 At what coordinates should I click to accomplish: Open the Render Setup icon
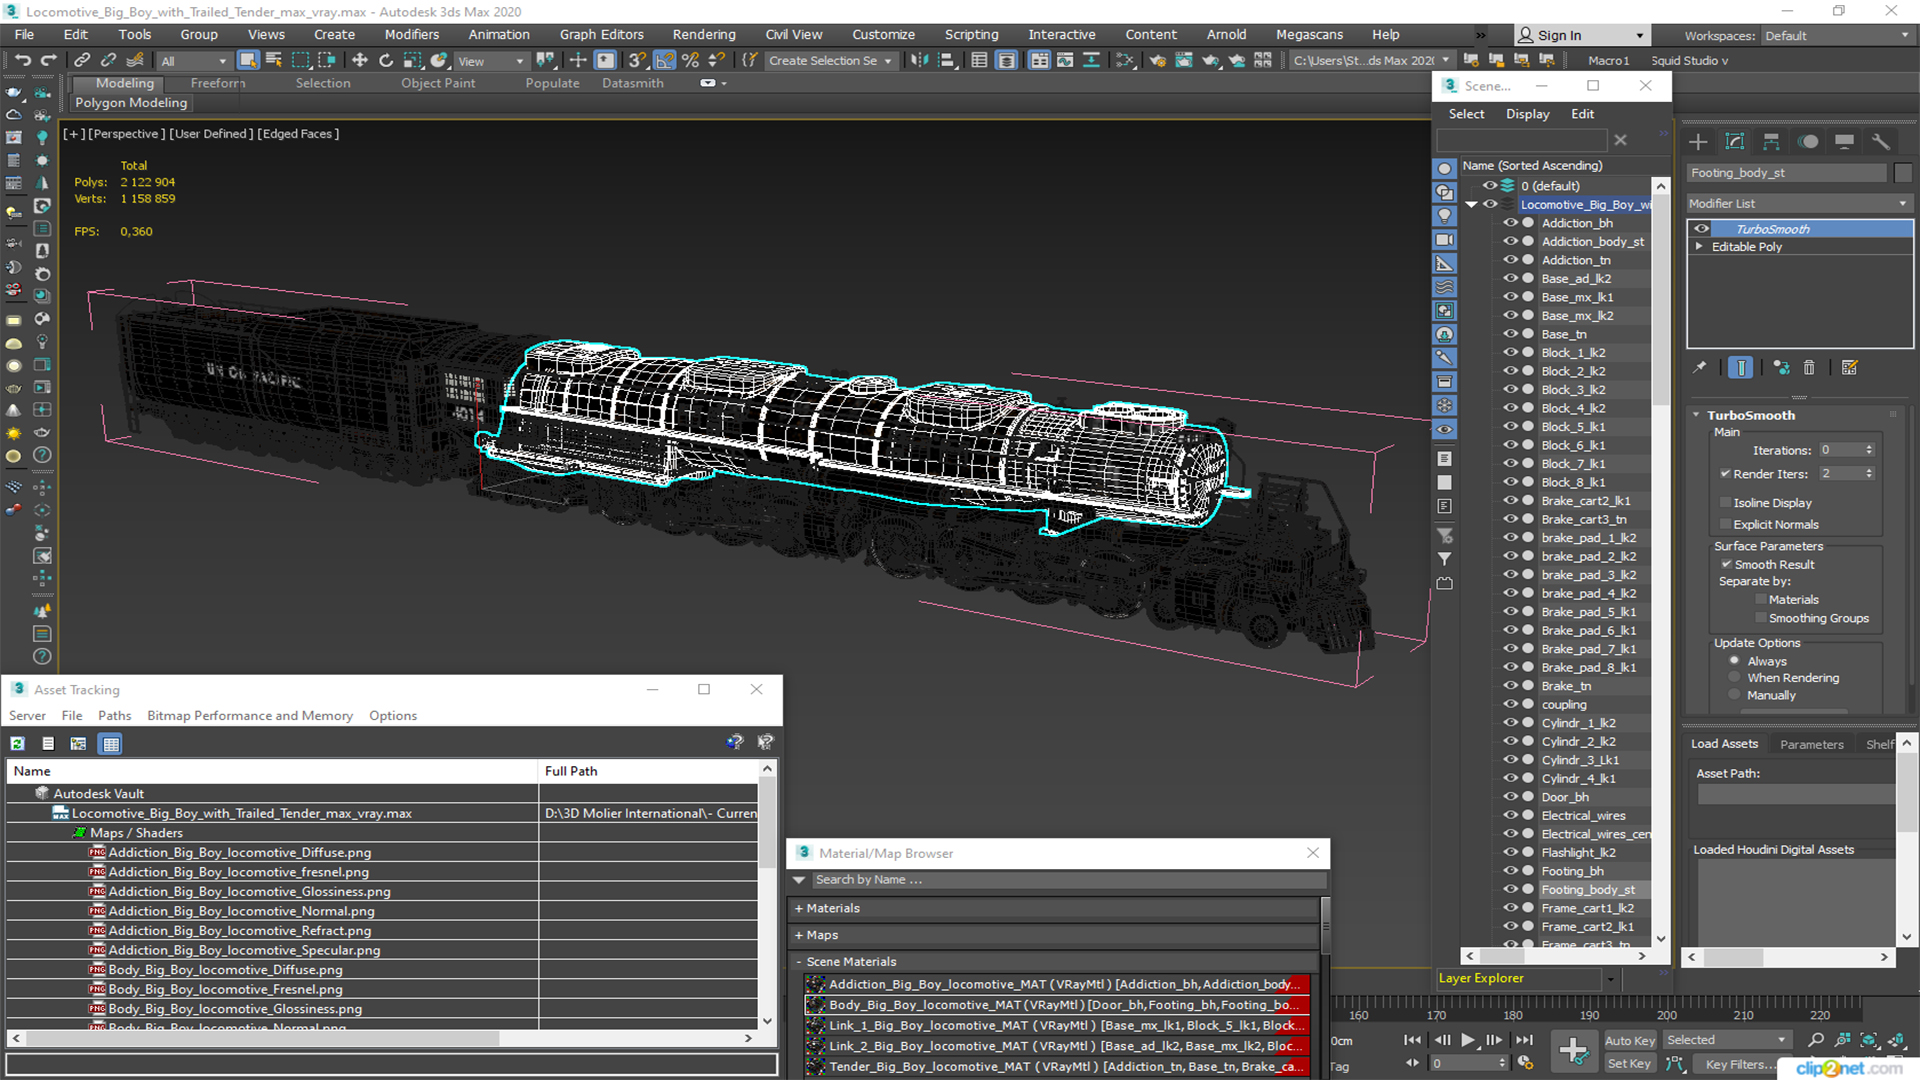(1157, 61)
